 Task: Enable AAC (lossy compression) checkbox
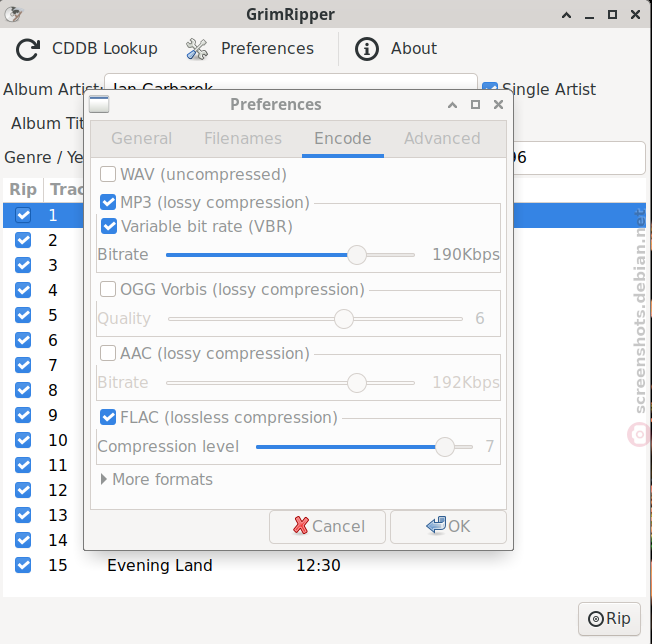coord(108,353)
